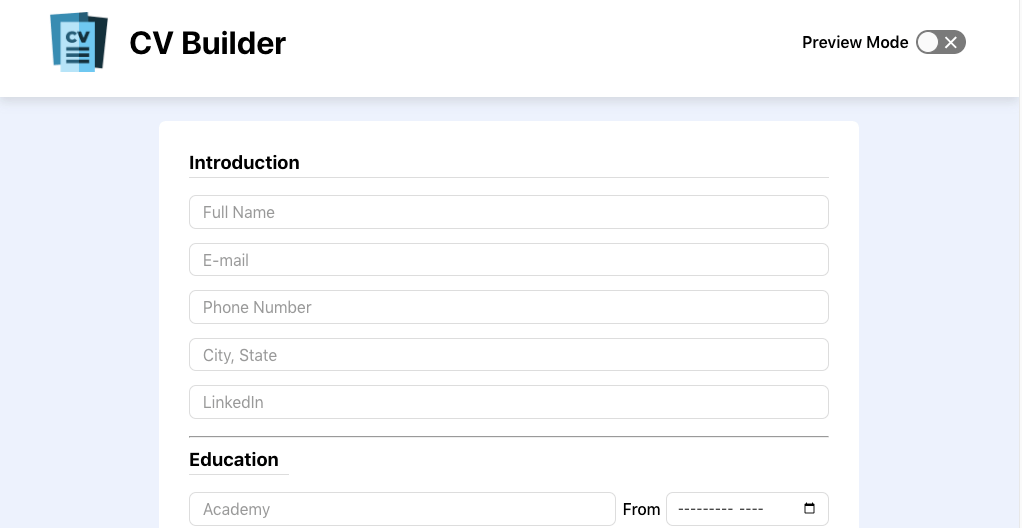Click the Education section heading
The height and width of the screenshot is (528, 1022).
pos(233,460)
